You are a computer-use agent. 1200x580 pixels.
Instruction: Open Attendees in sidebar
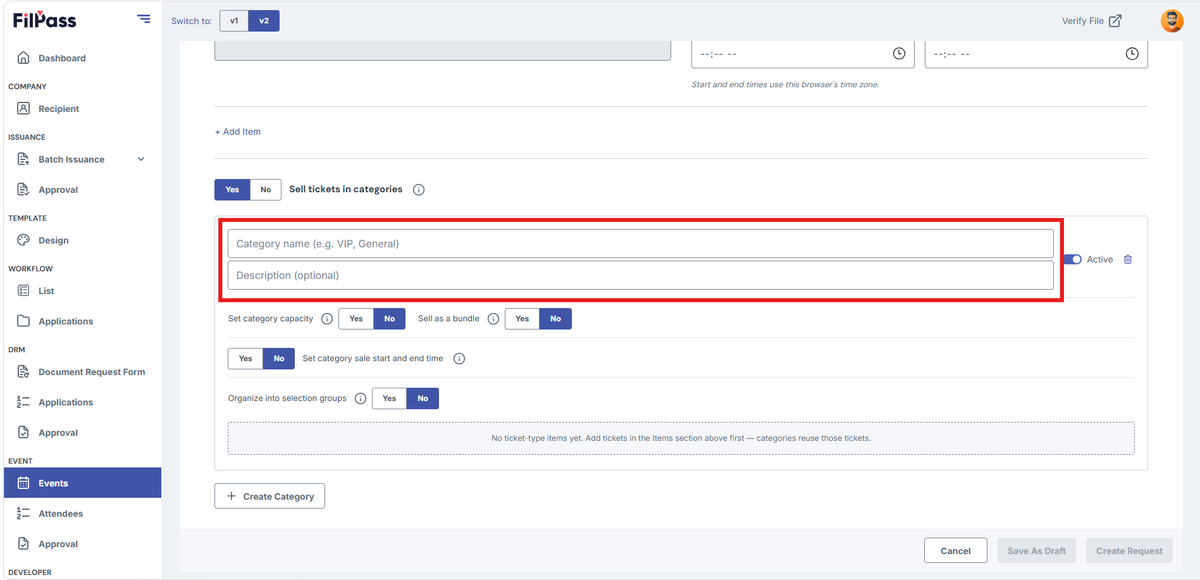(81, 513)
